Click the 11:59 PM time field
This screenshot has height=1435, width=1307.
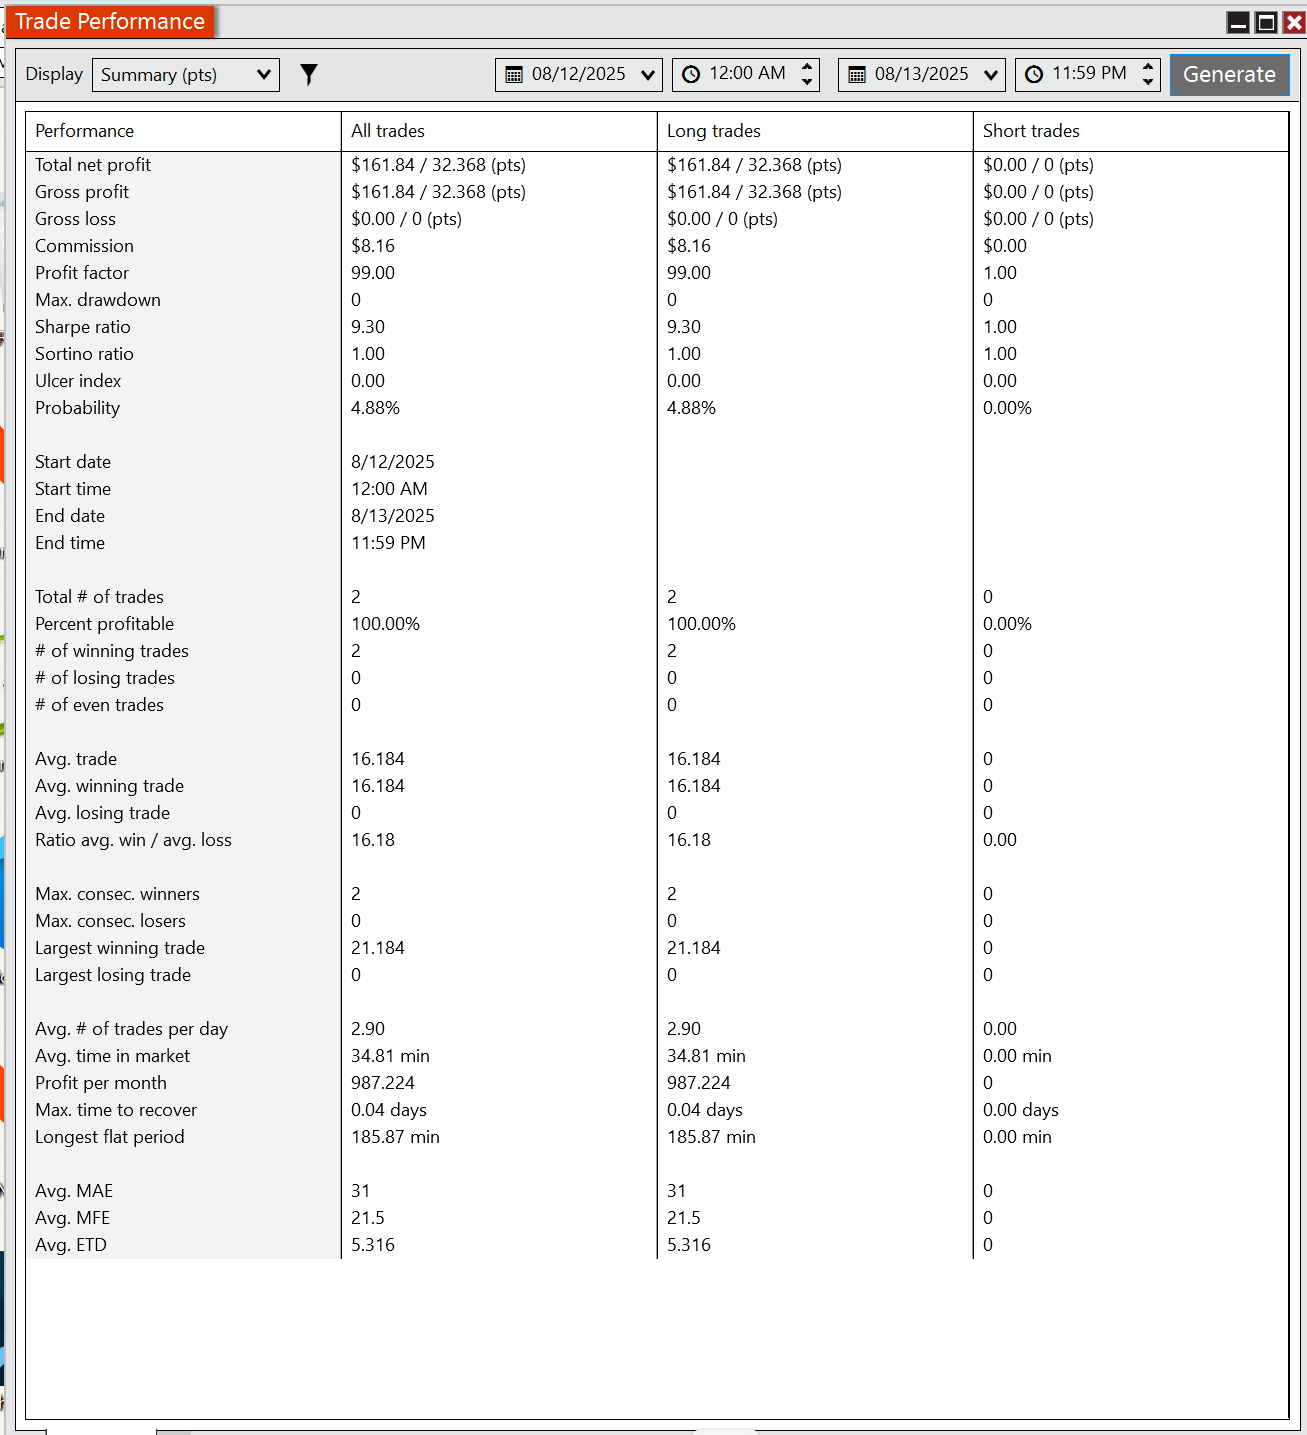tap(1088, 75)
